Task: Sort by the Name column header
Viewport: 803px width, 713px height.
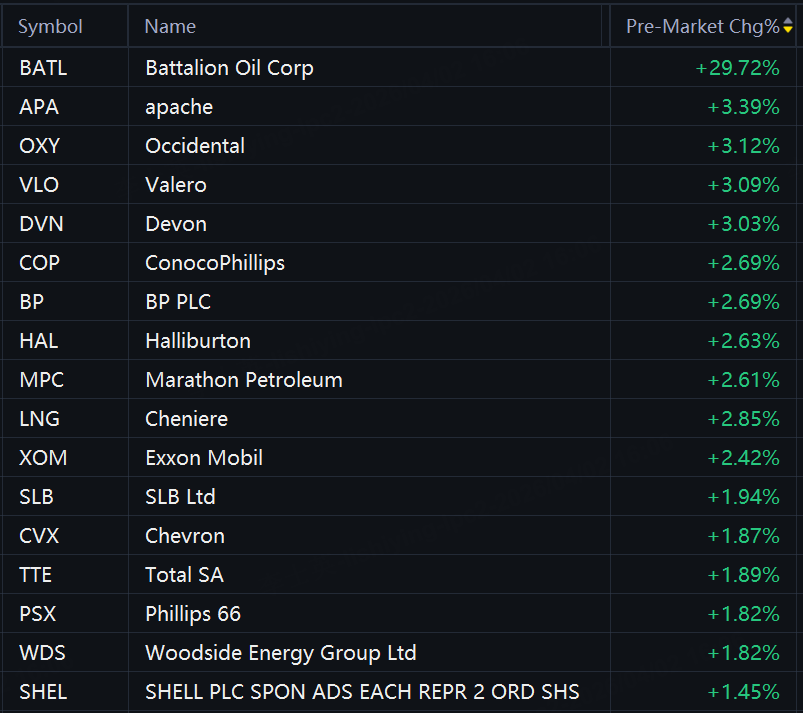Action: 170,27
